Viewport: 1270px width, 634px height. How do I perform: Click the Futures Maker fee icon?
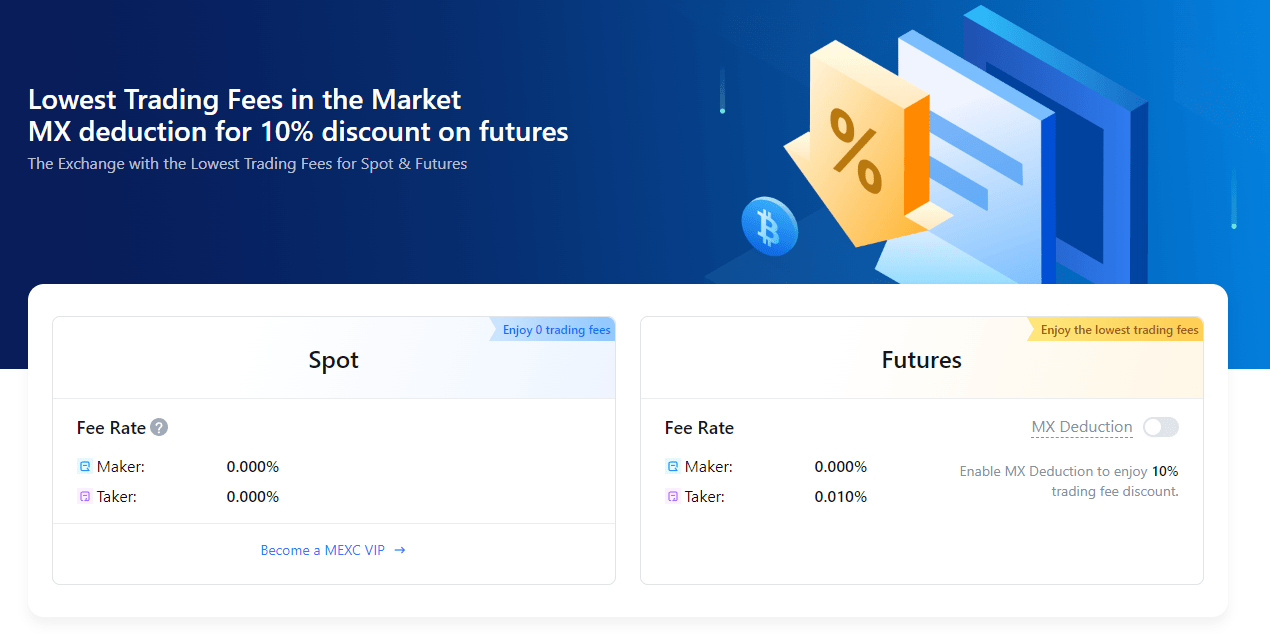672,466
